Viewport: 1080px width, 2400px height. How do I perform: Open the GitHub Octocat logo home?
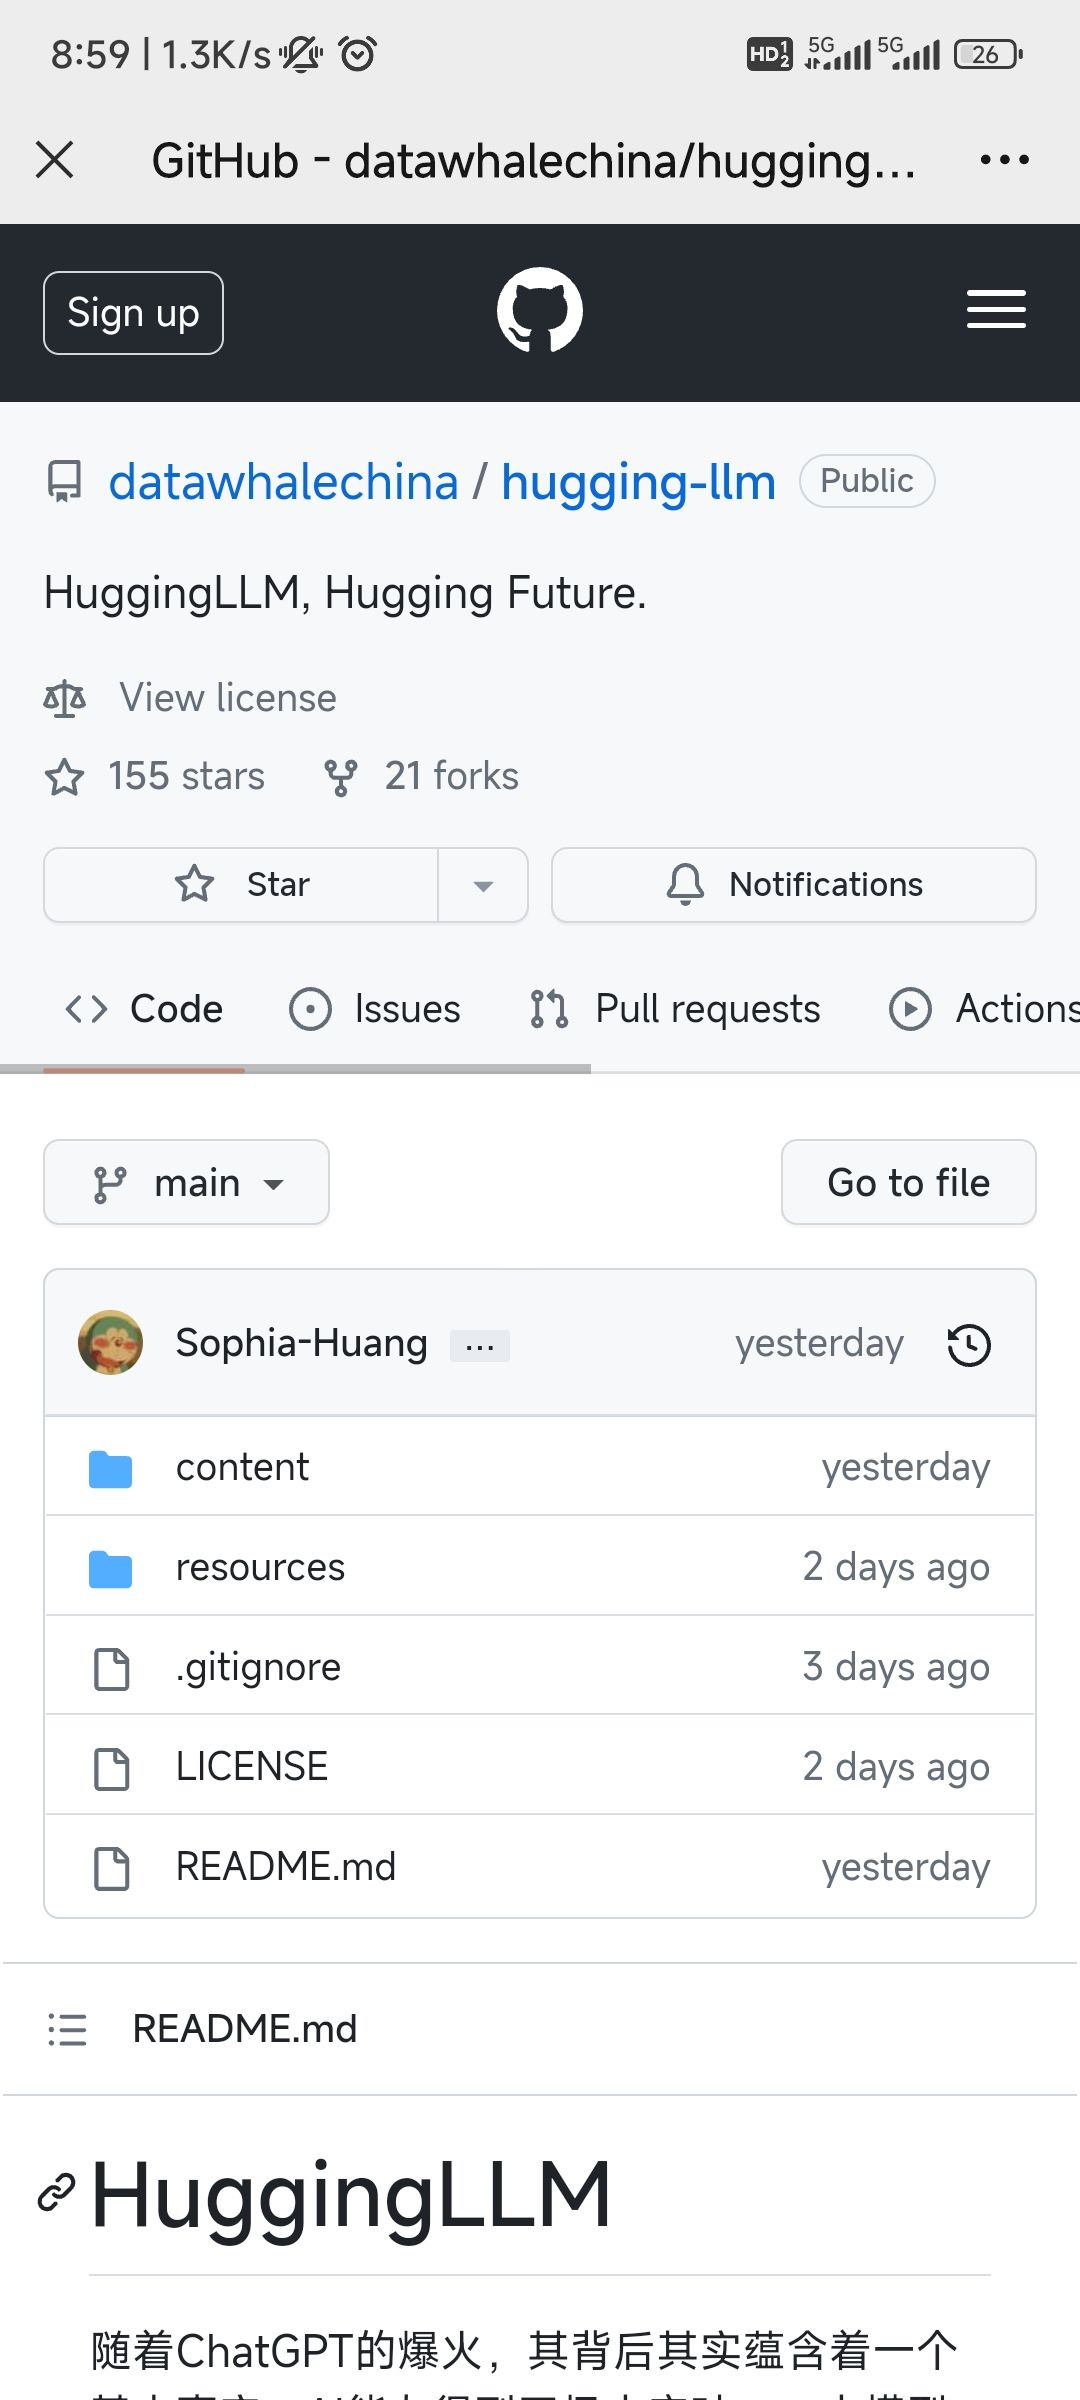click(x=540, y=311)
